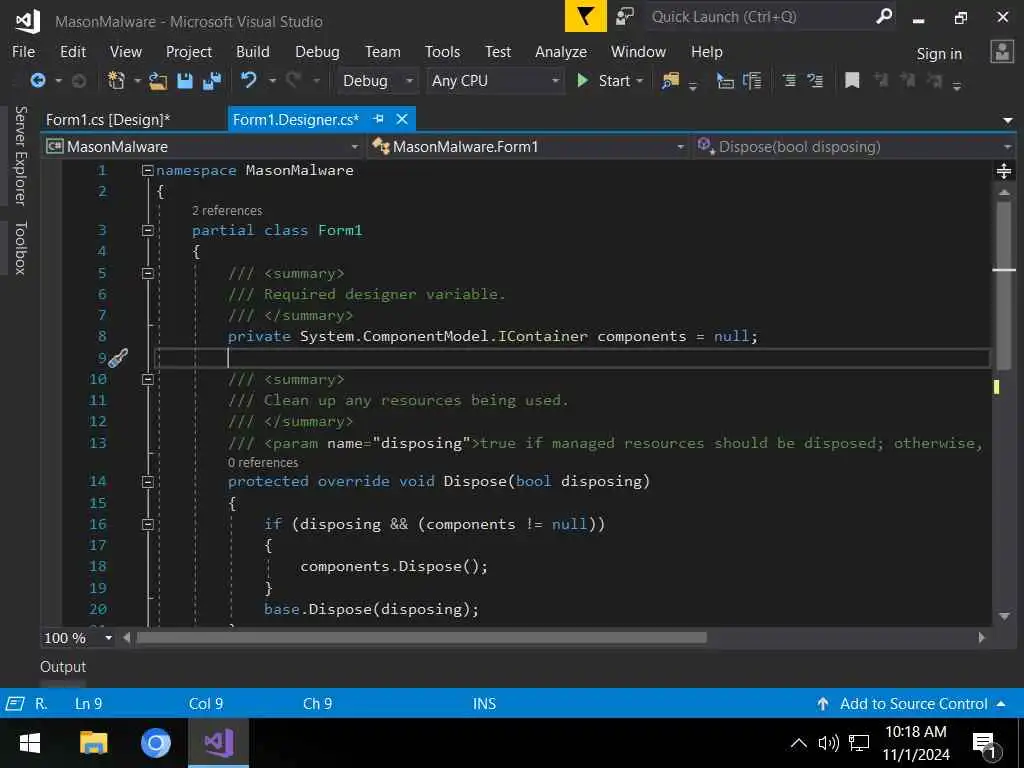Viewport: 1024px width, 768px height.
Task: Open the Toolbox side tab
Action: [21, 248]
